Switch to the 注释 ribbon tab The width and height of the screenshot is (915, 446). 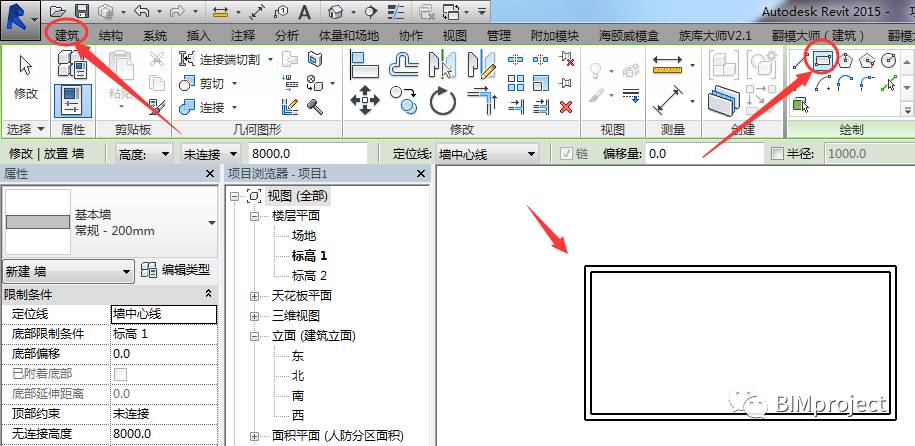point(243,36)
